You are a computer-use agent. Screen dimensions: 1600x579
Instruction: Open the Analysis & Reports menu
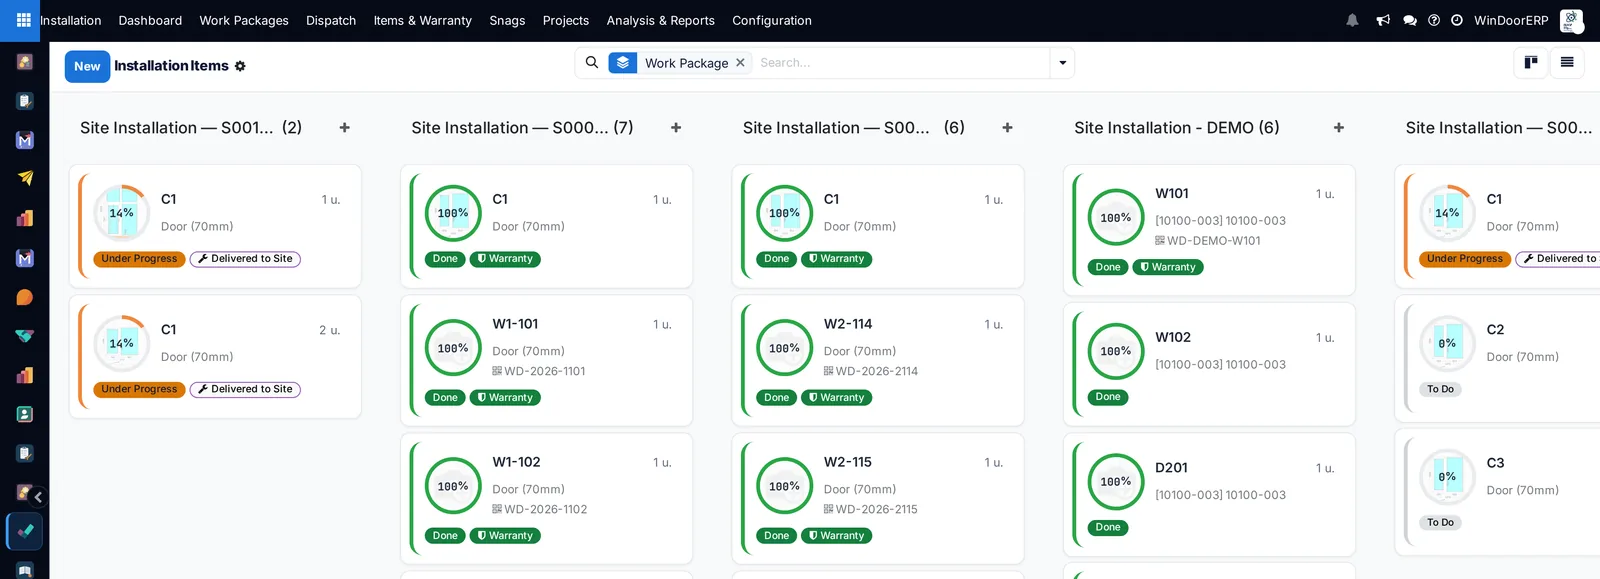pos(661,20)
